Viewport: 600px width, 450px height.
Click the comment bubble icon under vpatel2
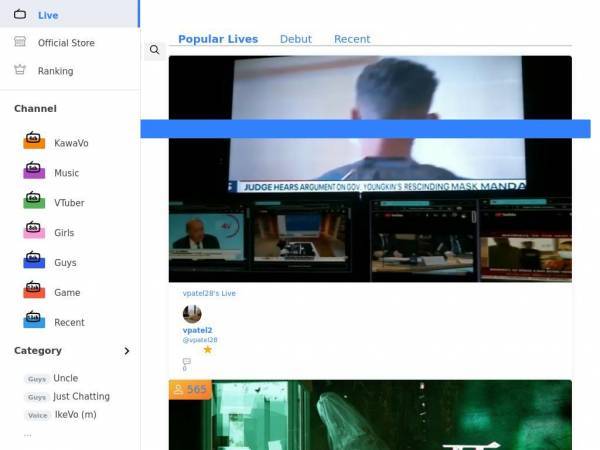187,361
